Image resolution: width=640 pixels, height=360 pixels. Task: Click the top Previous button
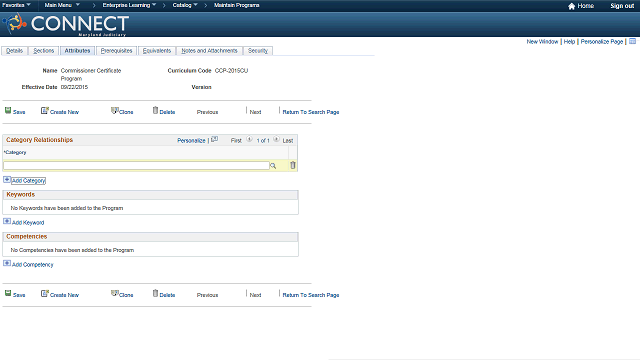click(x=207, y=112)
